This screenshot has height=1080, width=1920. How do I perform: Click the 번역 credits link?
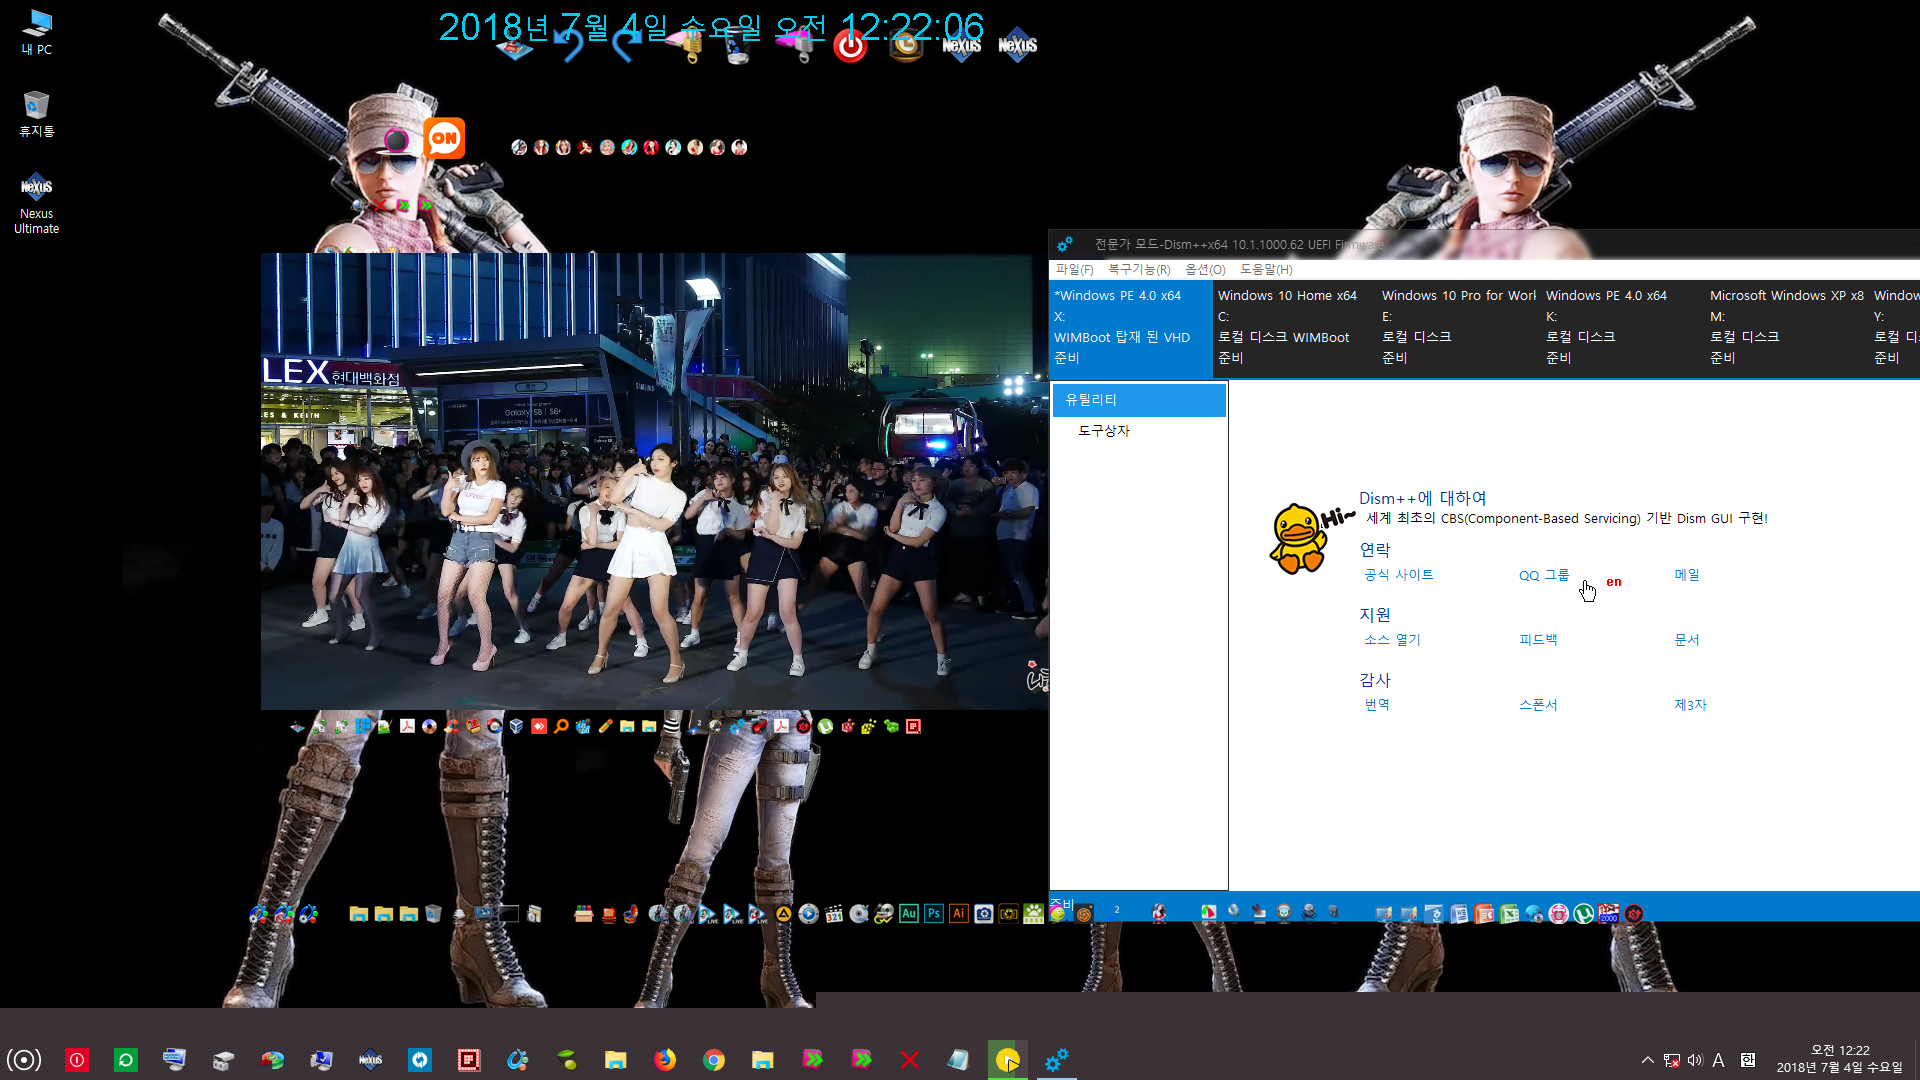click(1377, 705)
